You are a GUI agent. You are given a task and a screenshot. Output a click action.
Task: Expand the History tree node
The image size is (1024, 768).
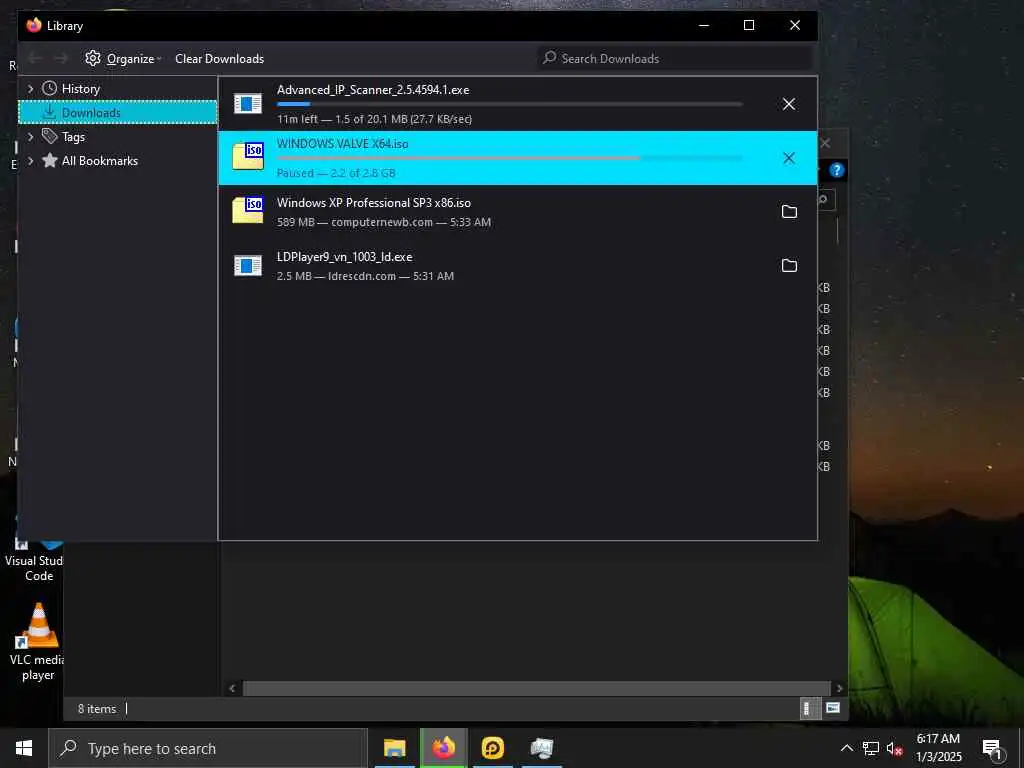[x=30, y=89]
